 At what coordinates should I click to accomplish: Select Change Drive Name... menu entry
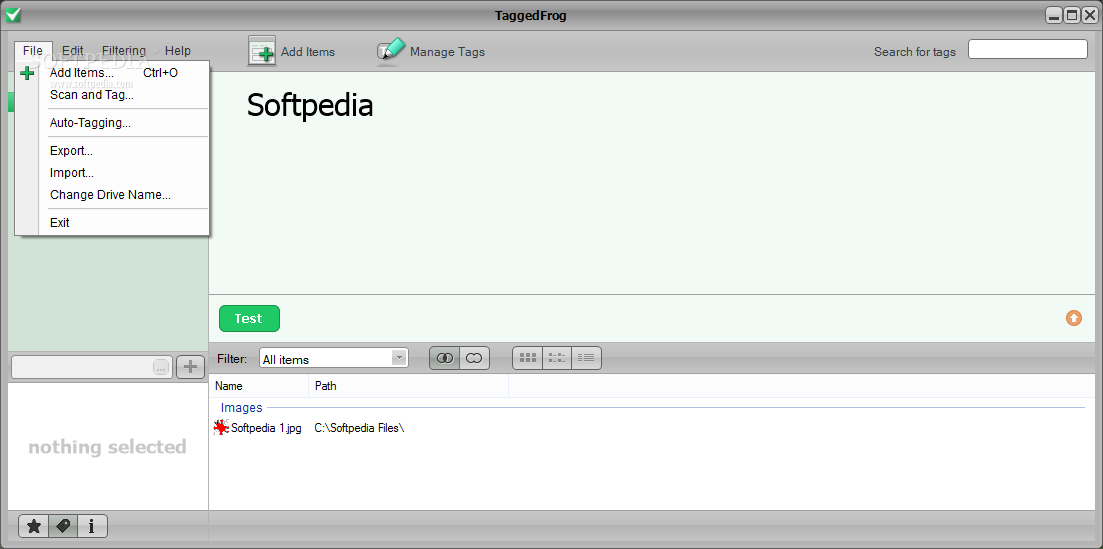click(113, 195)
